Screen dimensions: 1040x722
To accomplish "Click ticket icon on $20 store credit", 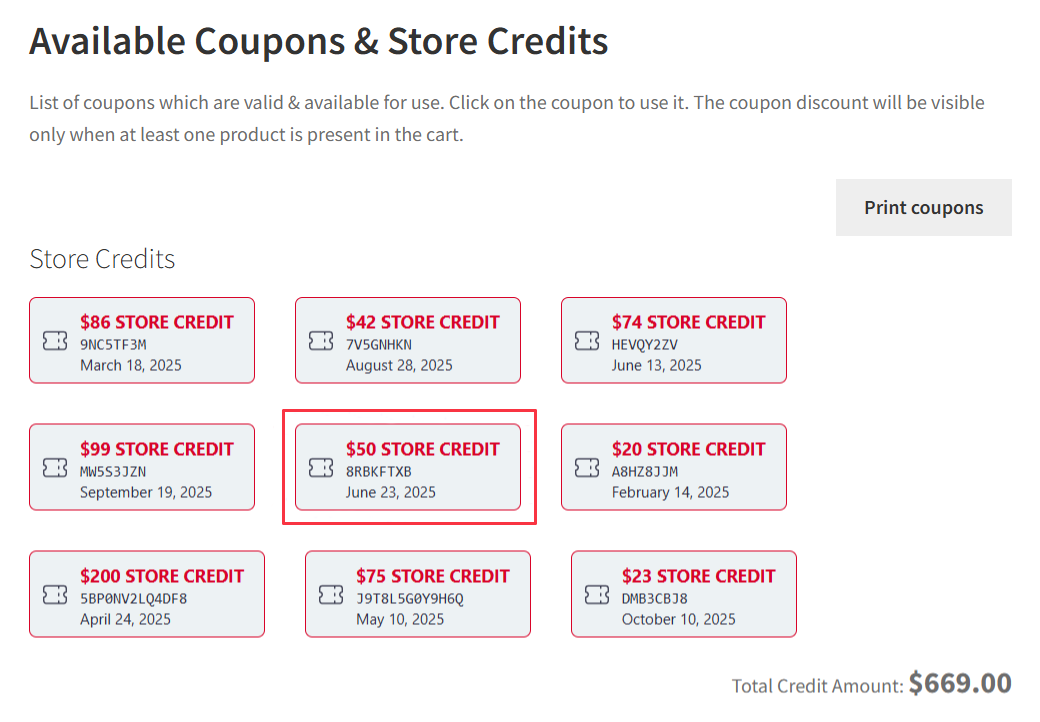I will tap(587, 468).
